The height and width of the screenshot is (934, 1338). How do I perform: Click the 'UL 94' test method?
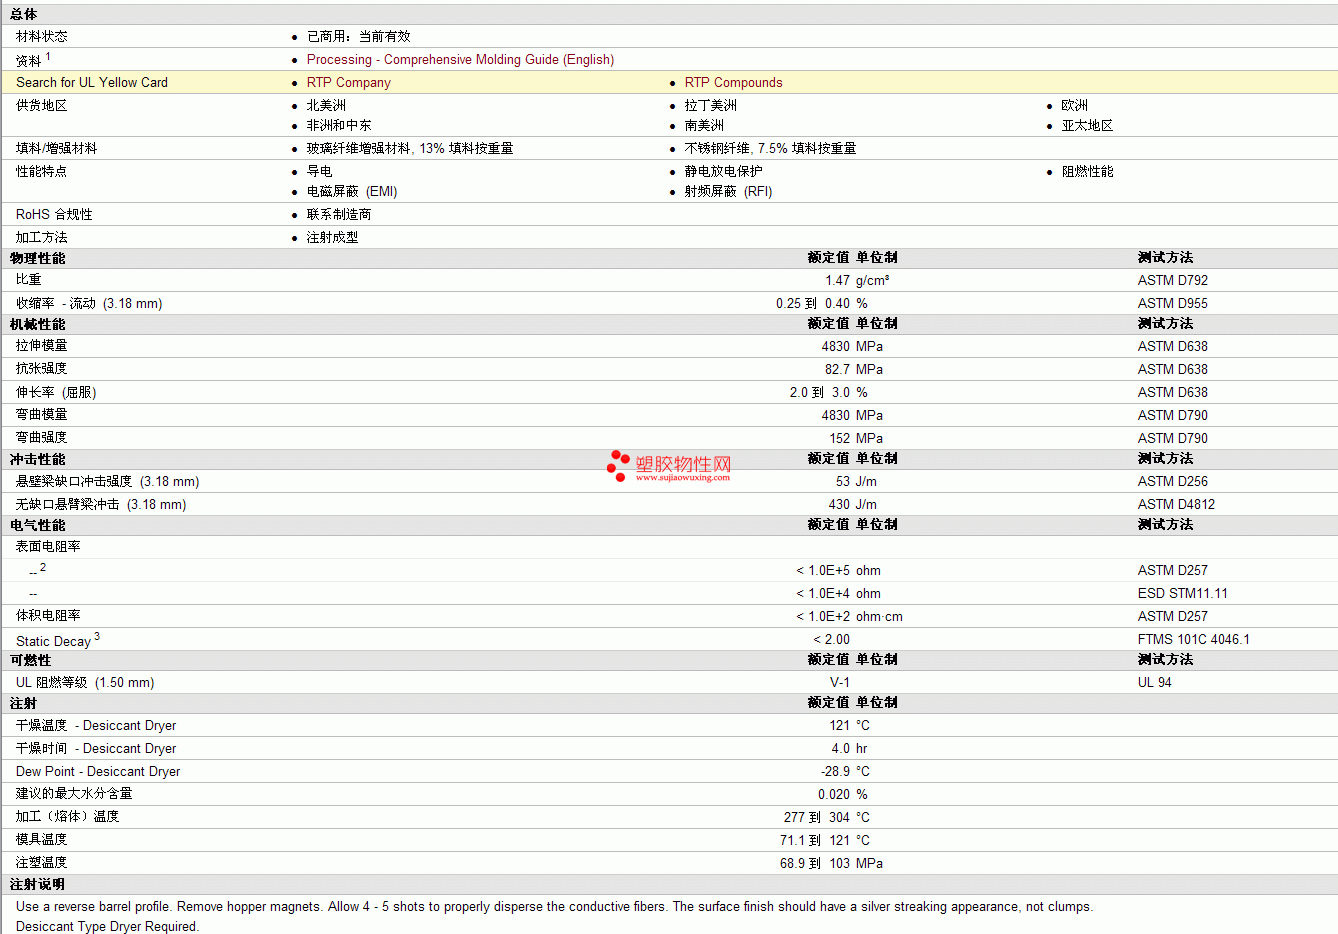(1155, 683)
